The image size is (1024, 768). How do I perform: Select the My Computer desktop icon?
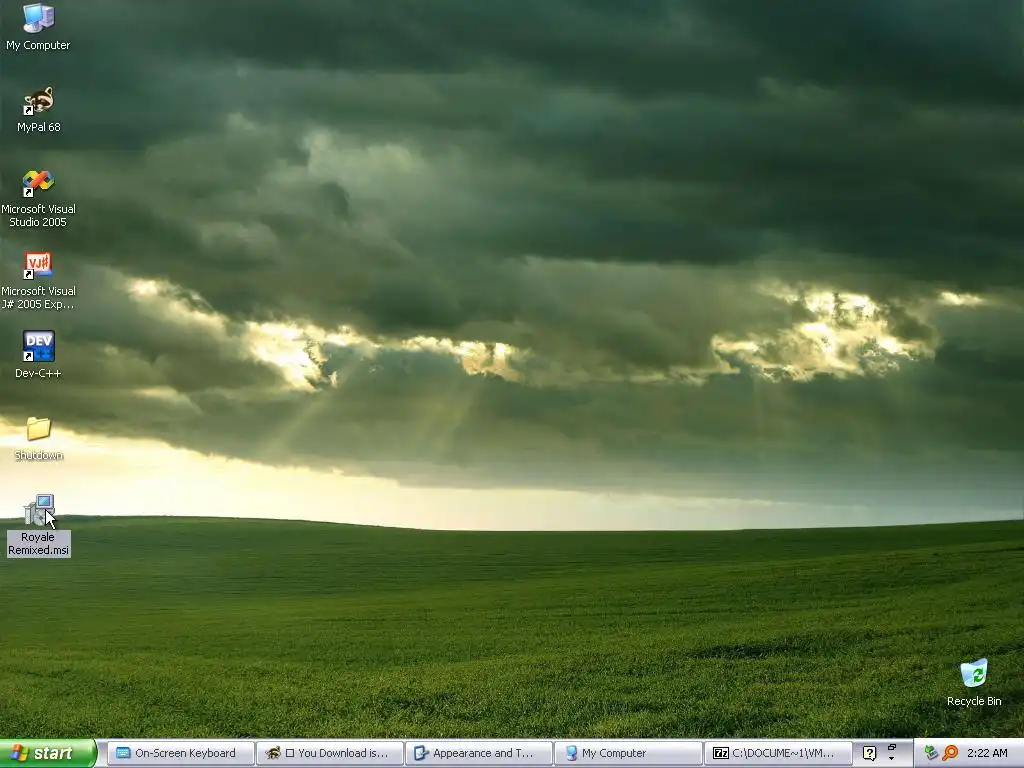[x=38, y=27]
